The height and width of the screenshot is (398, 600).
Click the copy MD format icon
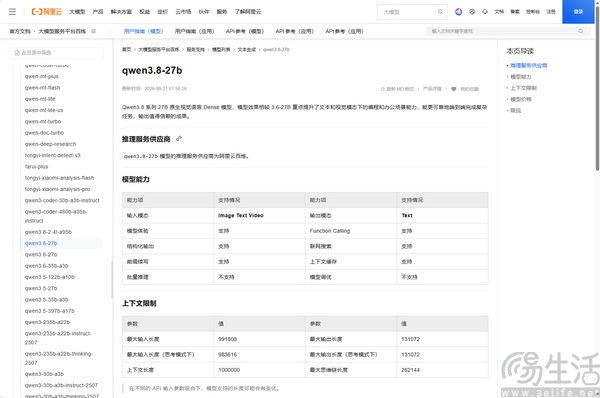(383, 89)
